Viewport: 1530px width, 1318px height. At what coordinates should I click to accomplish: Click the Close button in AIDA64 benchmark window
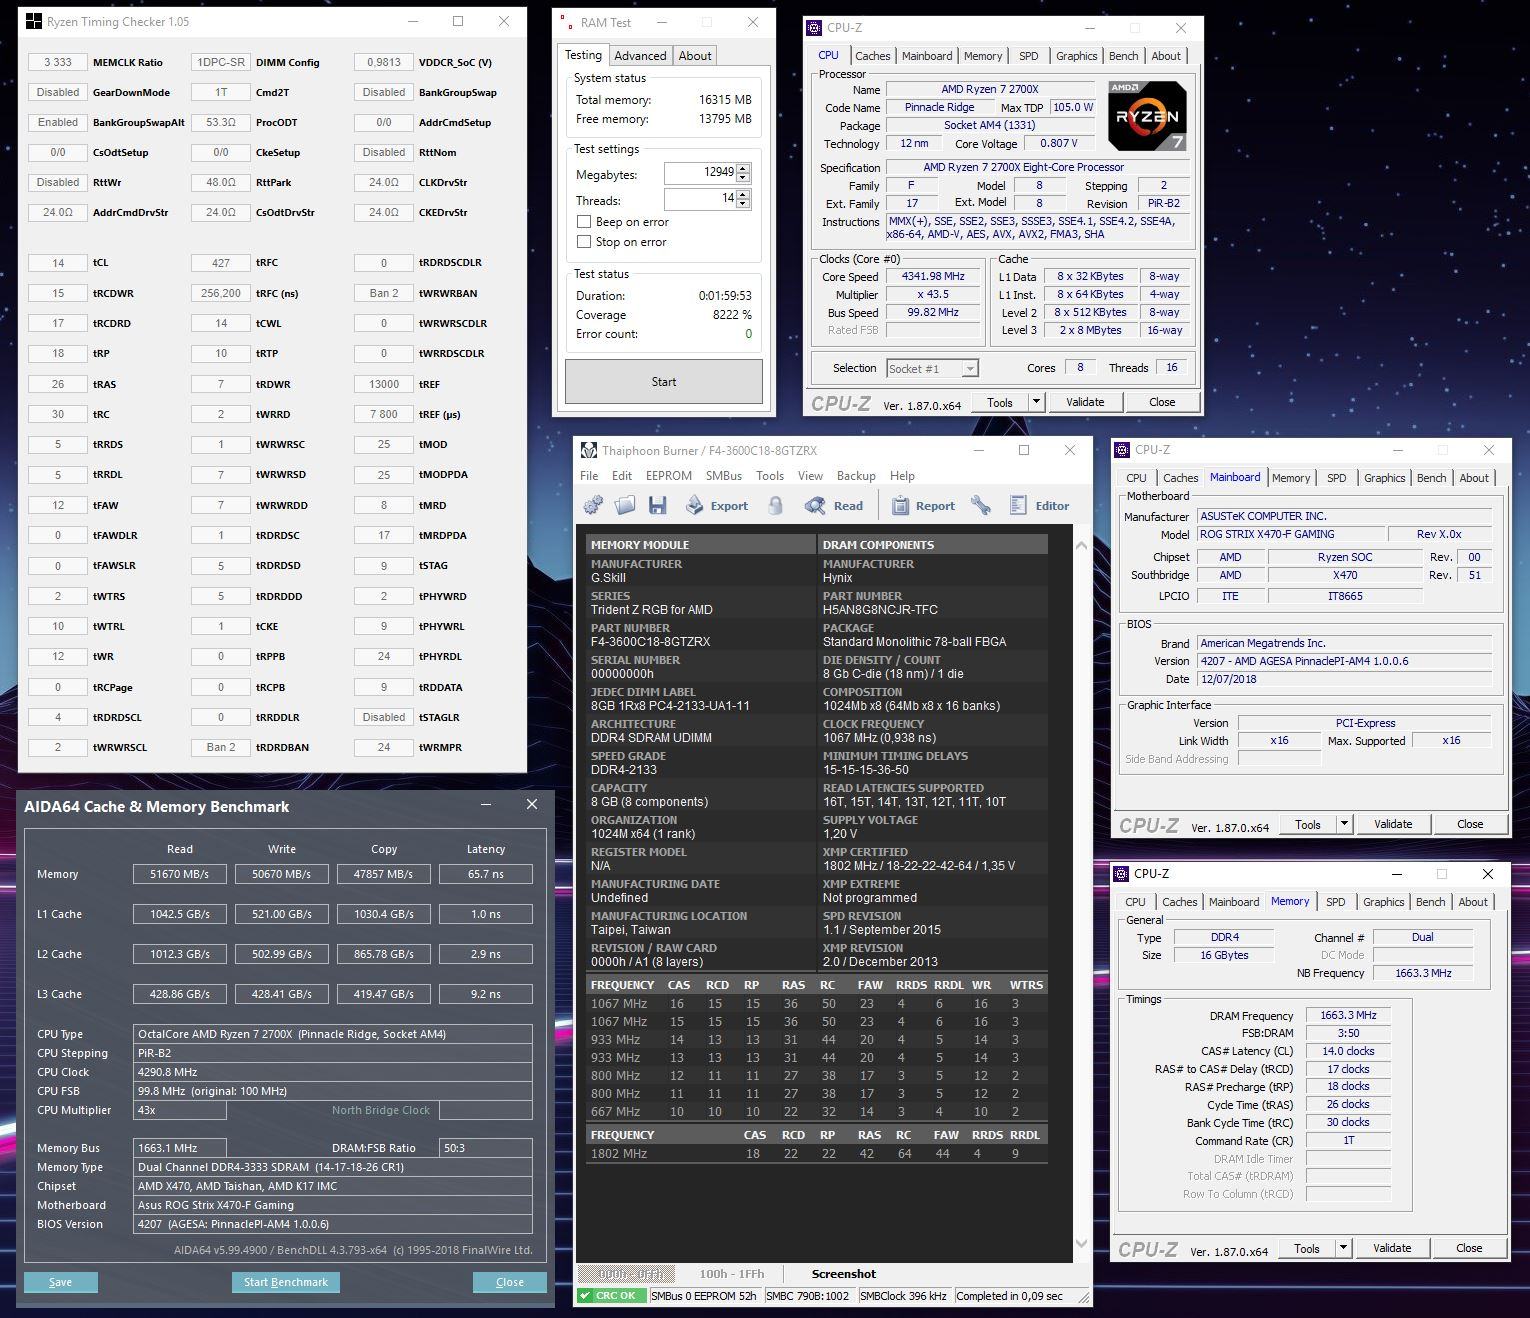(510, 1282)
